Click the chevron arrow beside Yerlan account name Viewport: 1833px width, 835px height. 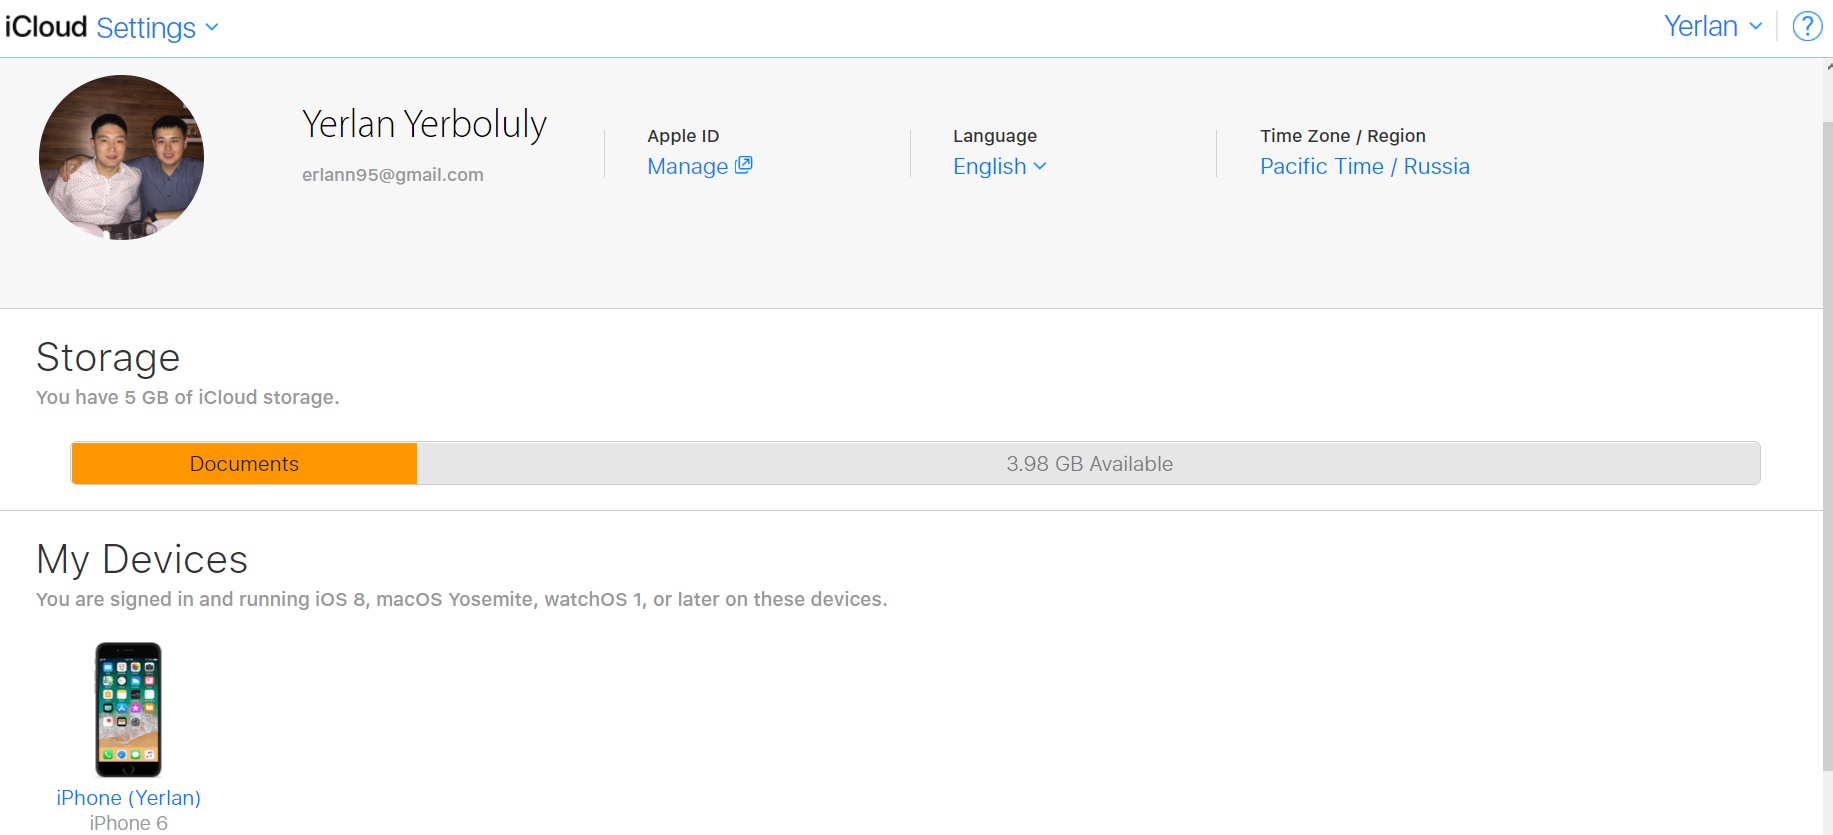(1755, 26)
